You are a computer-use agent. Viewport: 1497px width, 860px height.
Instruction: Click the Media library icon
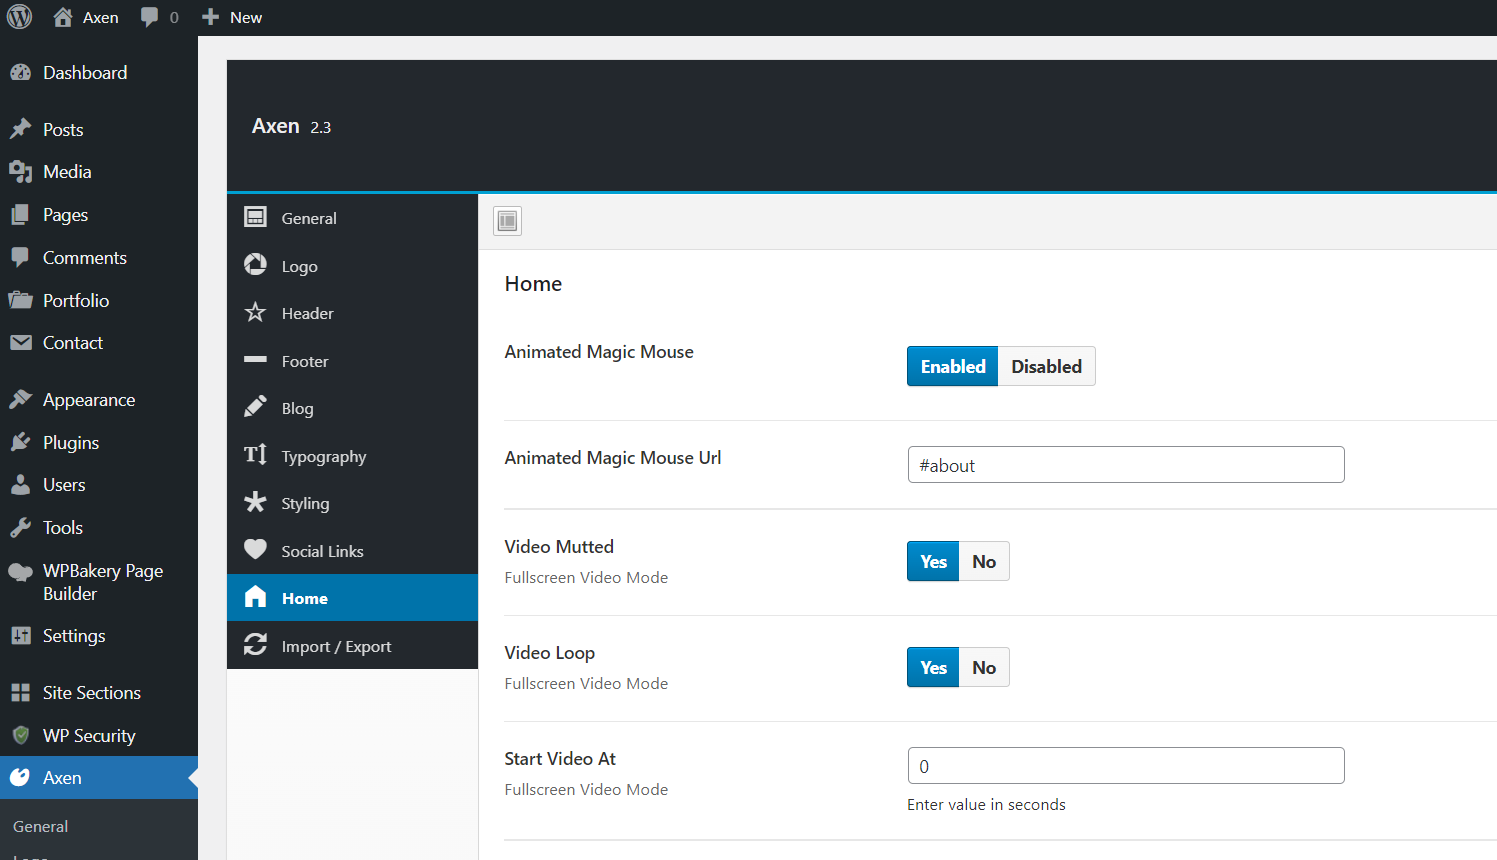point(20,172)
